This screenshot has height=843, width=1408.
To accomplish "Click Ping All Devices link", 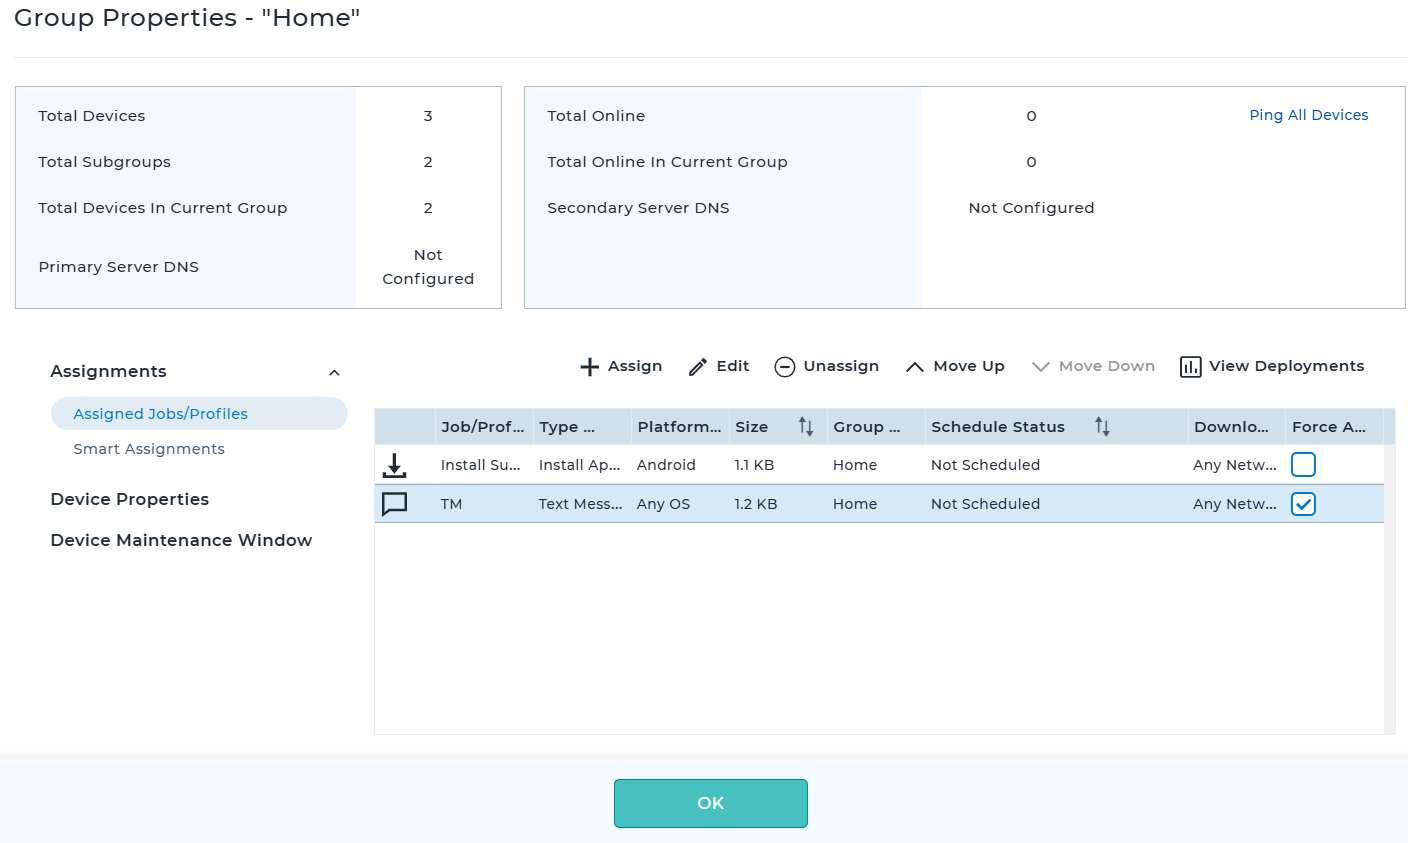I will pos(1308,115).
